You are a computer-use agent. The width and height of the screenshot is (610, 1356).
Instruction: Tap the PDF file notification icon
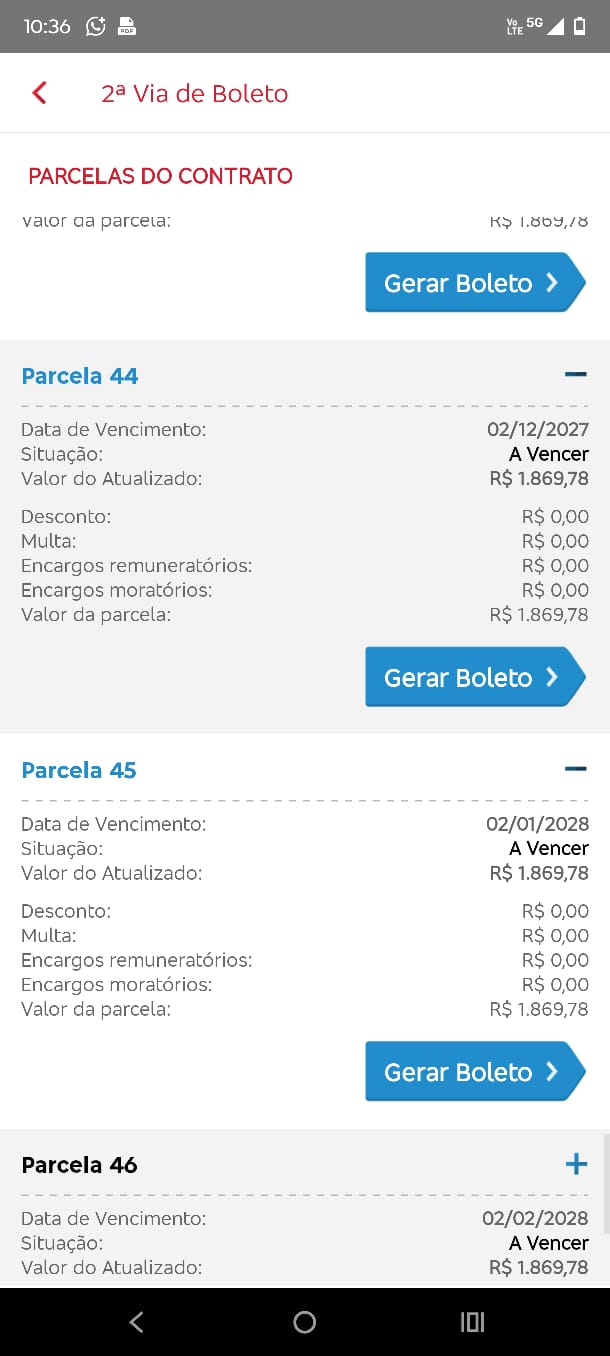click(127, 27)
